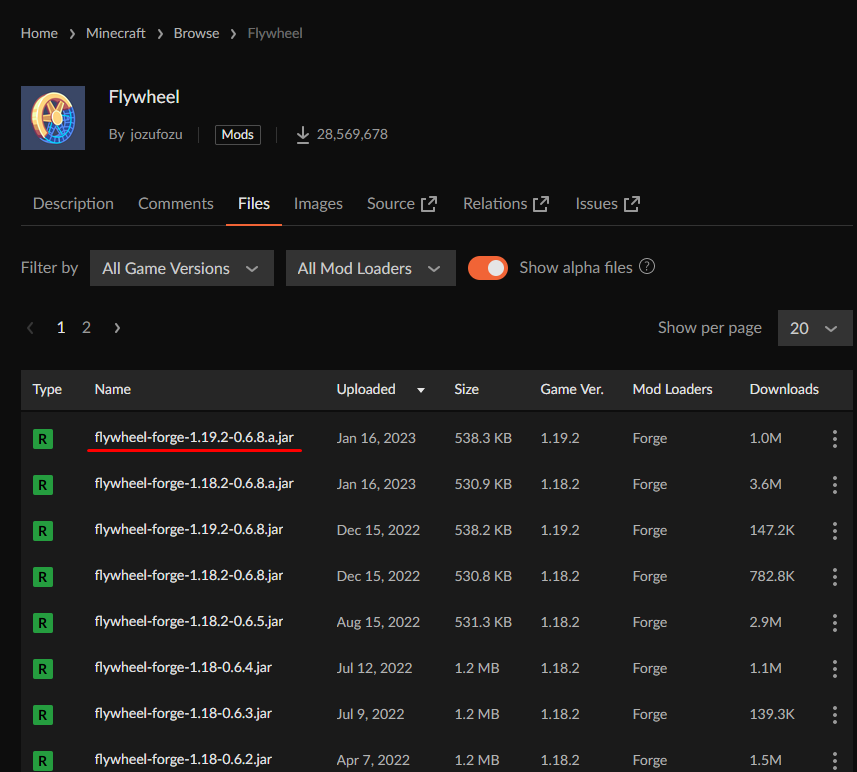Viewport: 857px width, 772px height.
Task: Click the Aug 15, 2022 upload date
Action: (378, 622)
